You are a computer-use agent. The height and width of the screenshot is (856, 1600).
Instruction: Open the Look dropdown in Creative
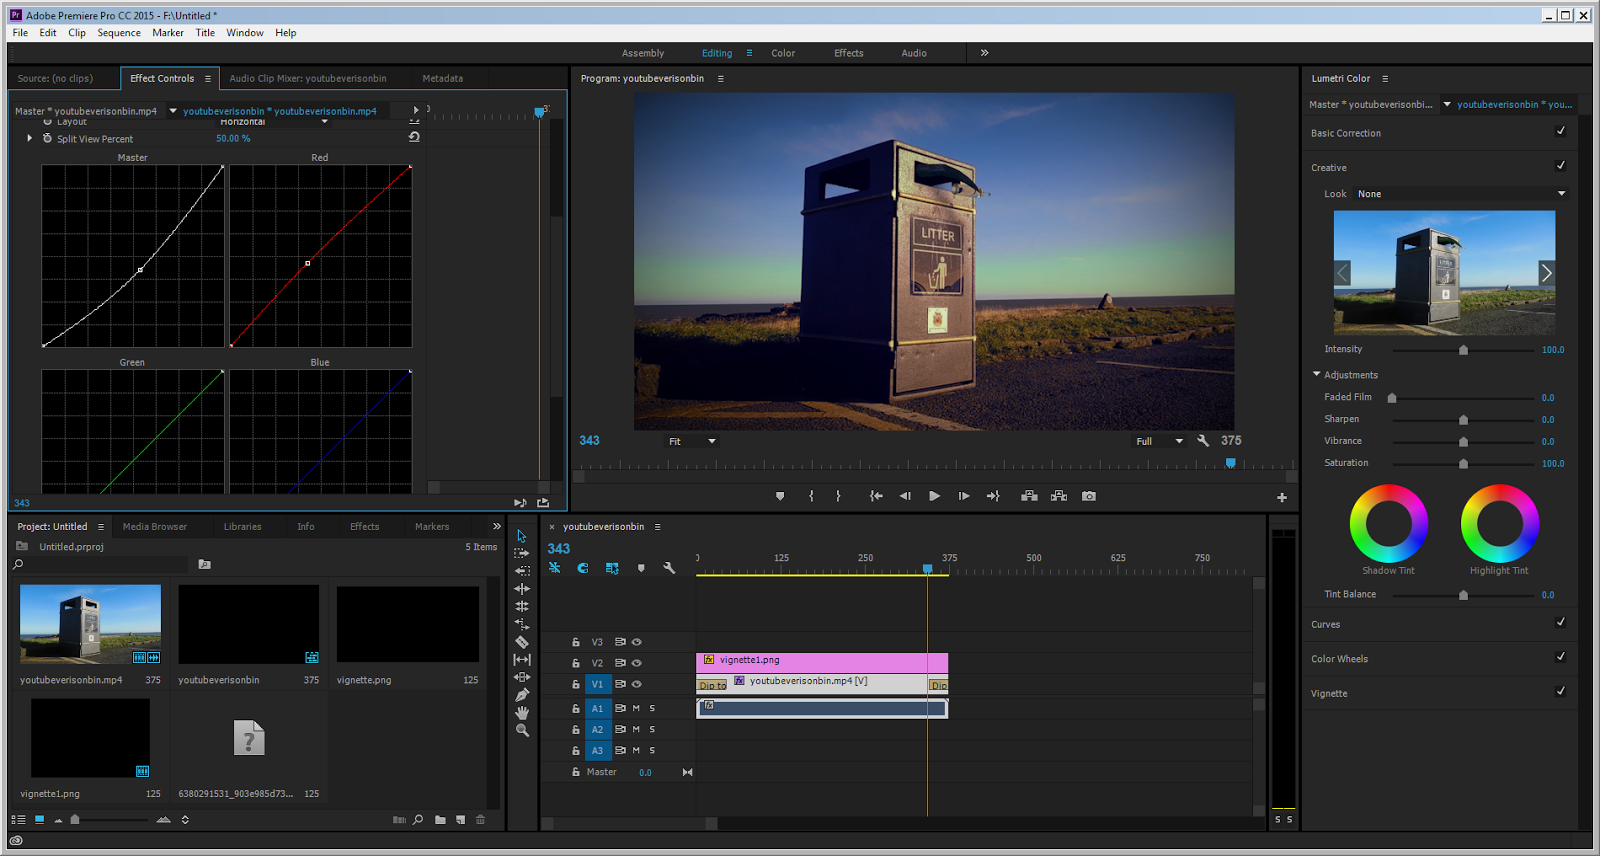1460,194
